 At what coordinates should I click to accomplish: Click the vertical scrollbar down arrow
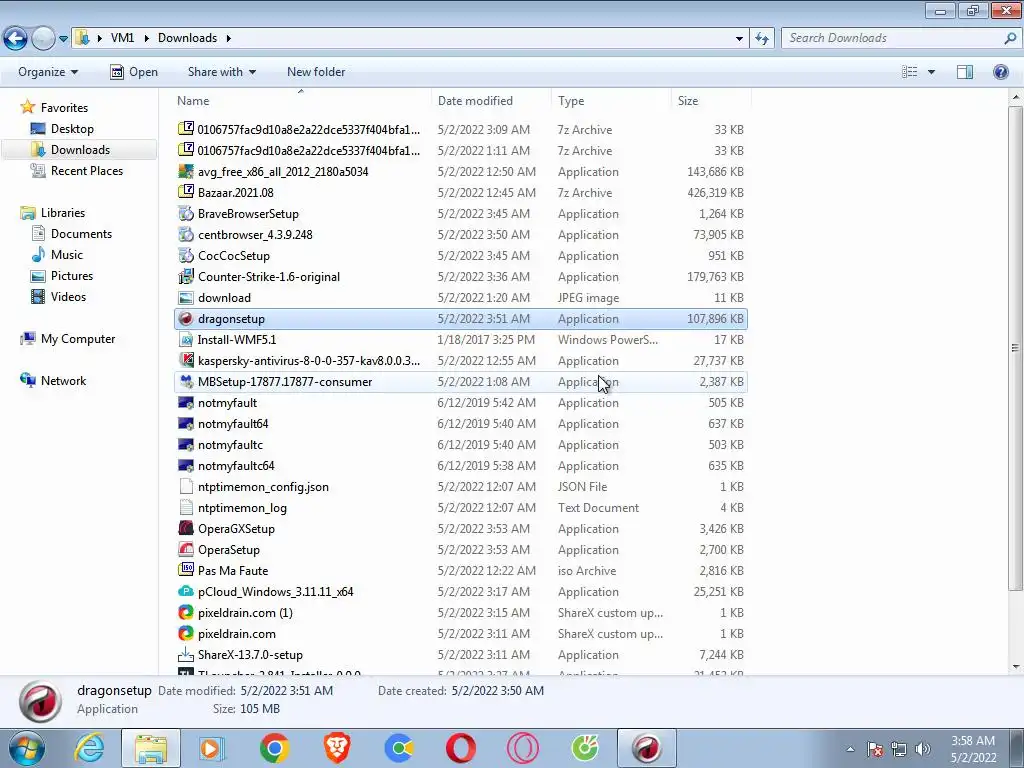tap(1016, 667)
